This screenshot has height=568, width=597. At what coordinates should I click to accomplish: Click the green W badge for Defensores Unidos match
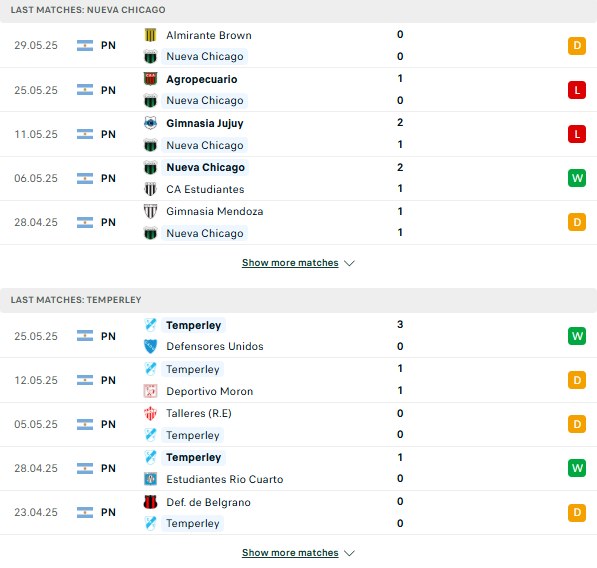click(577, 336)
